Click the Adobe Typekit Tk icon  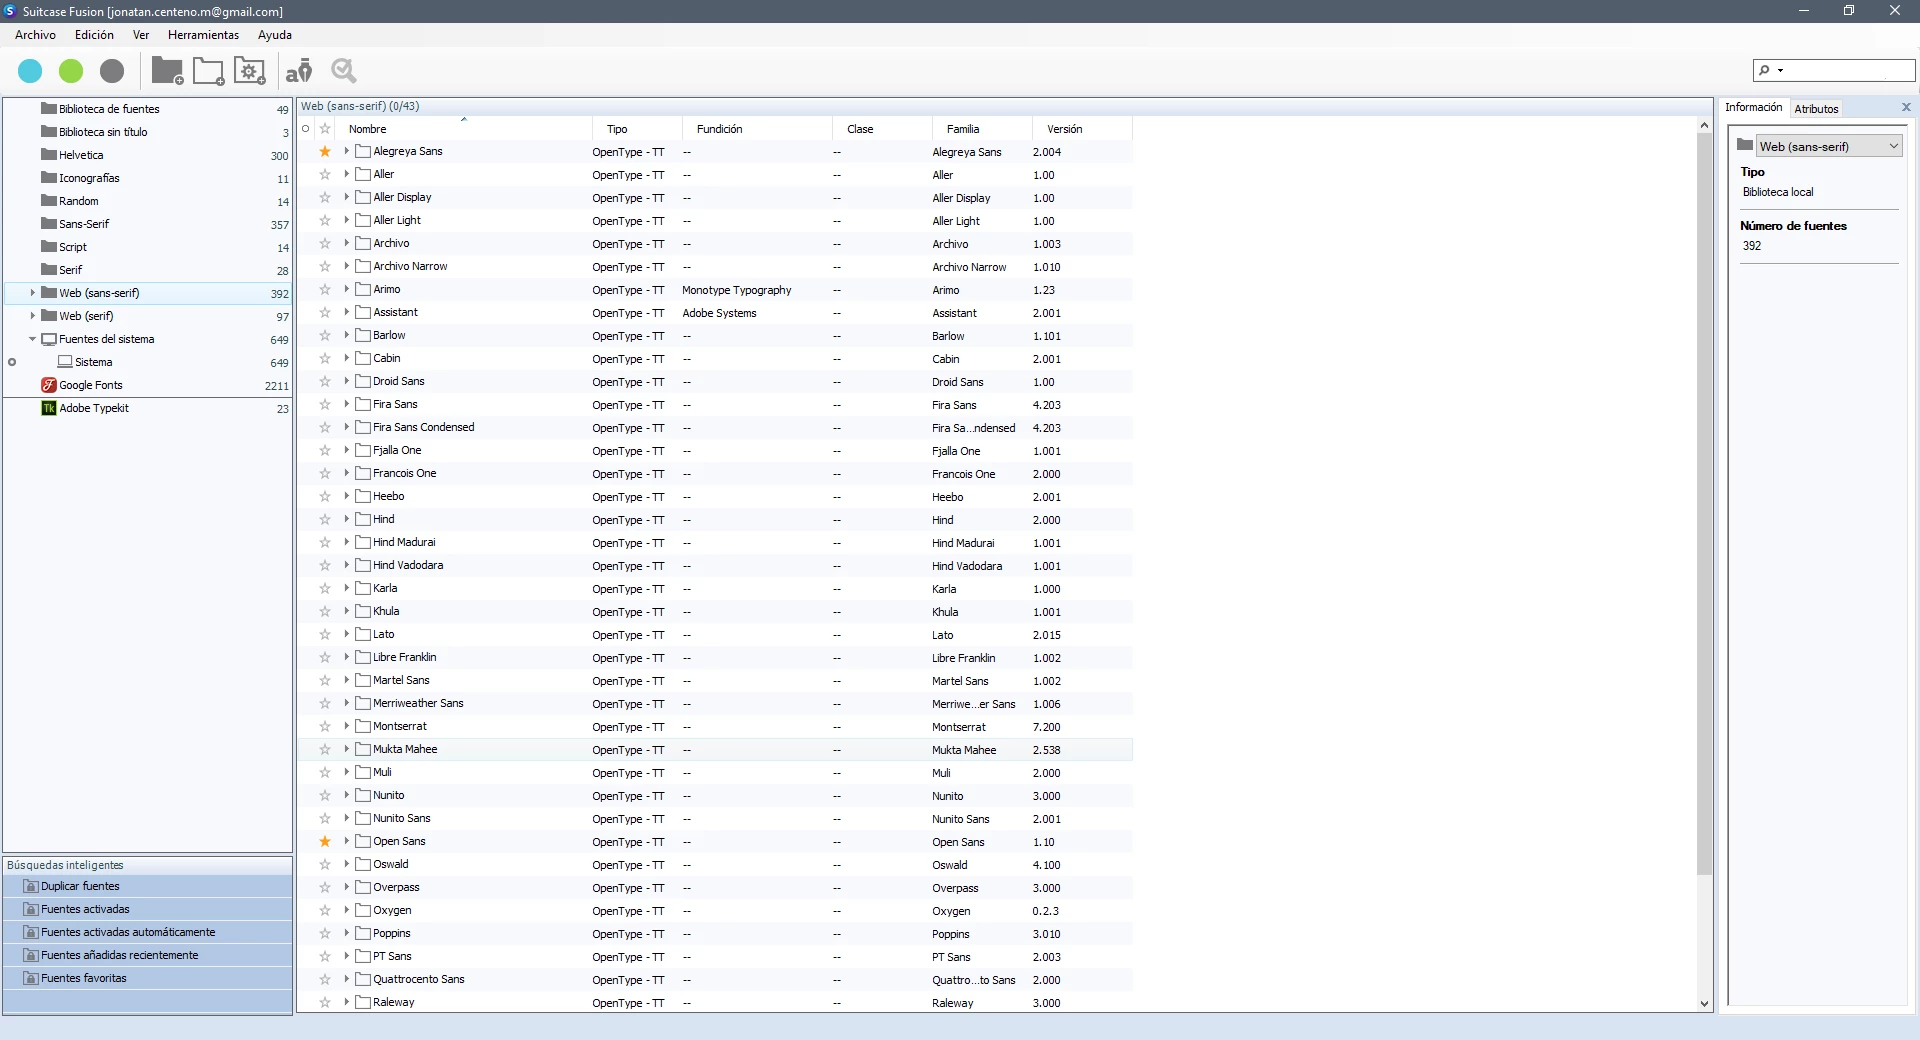tap(48, 408)
